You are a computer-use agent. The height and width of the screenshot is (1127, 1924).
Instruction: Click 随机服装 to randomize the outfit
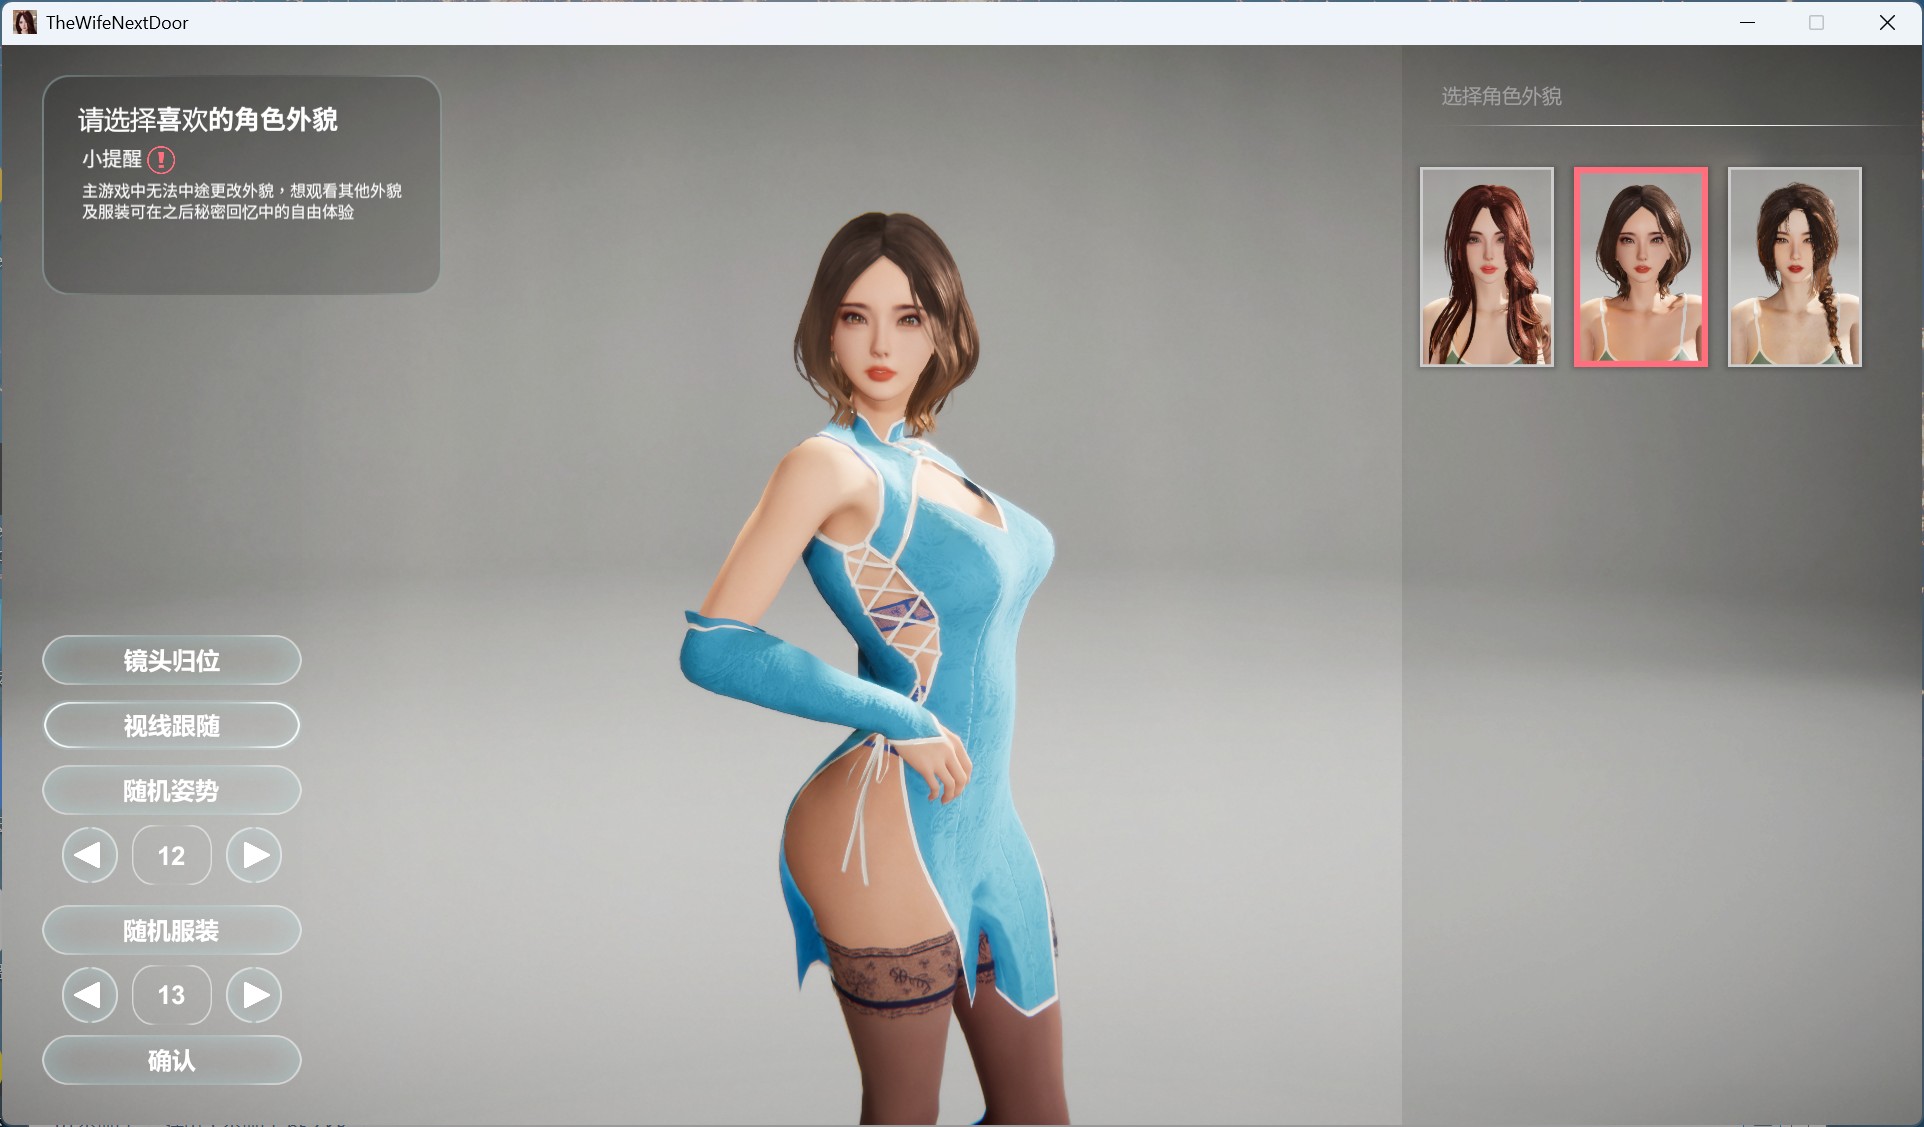[171, 930]
